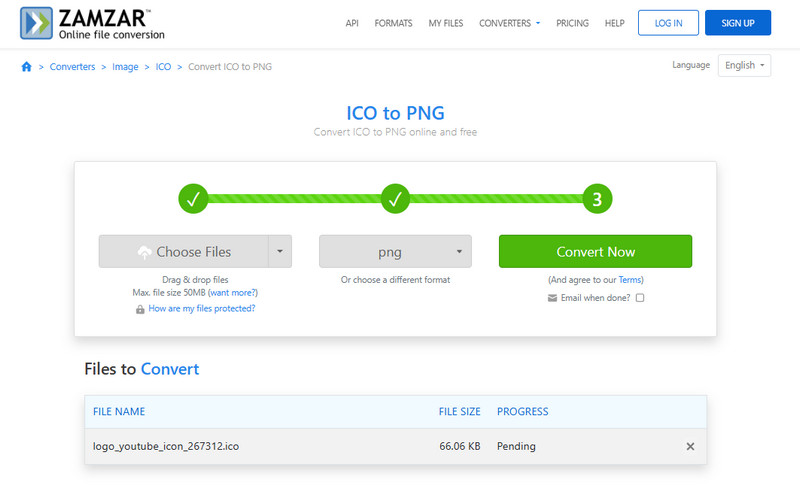Open the API menu item
The image size is (800, 486).
tap(352, 23)
